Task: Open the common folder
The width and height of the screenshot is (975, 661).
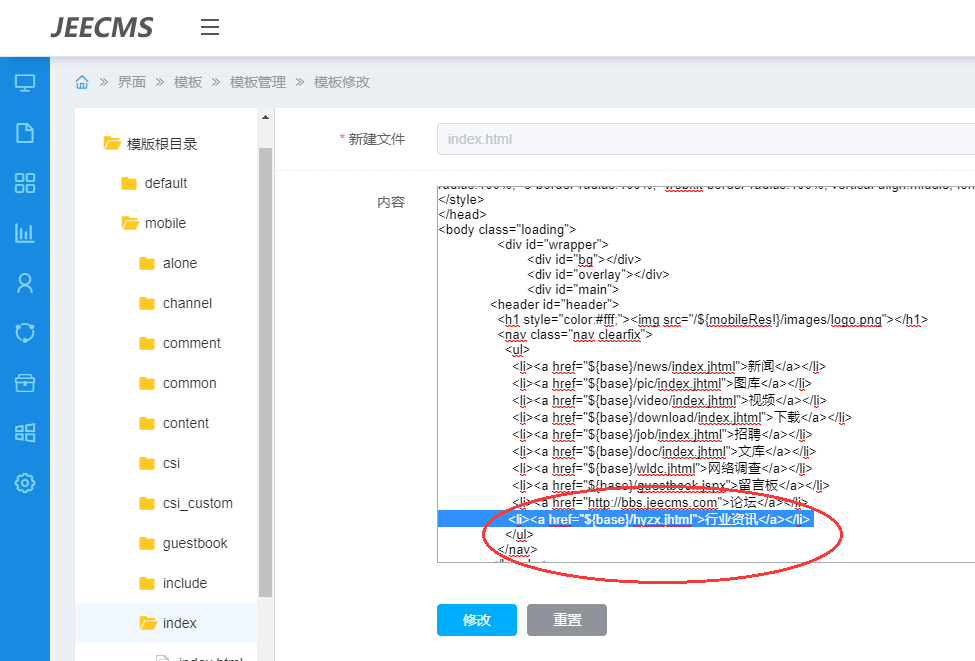Action: coord(190,384)
